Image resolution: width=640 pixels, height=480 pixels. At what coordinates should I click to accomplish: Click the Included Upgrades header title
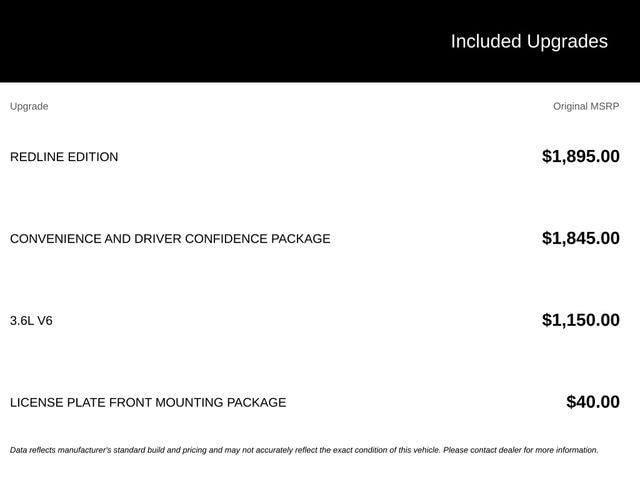click(x=529, y=42)
